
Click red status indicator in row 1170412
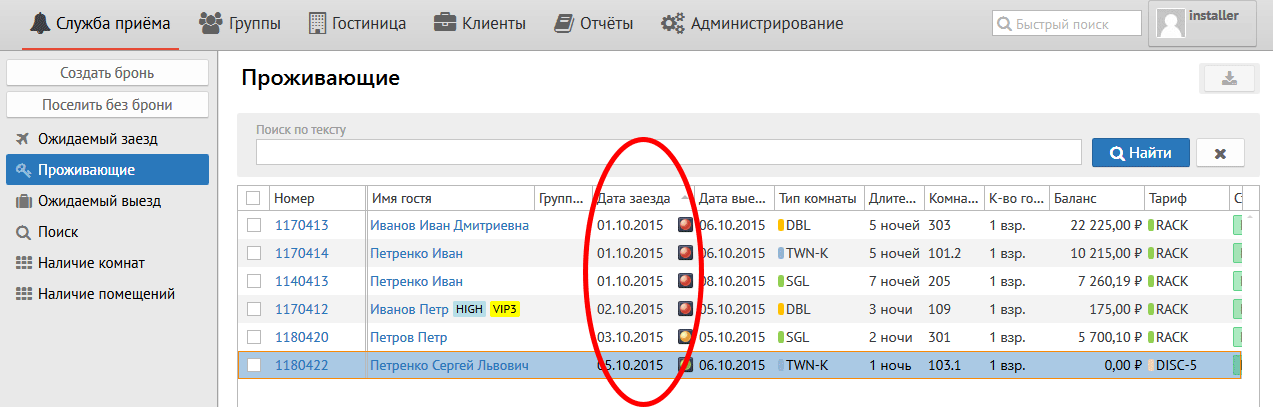(x=686, y=309)
